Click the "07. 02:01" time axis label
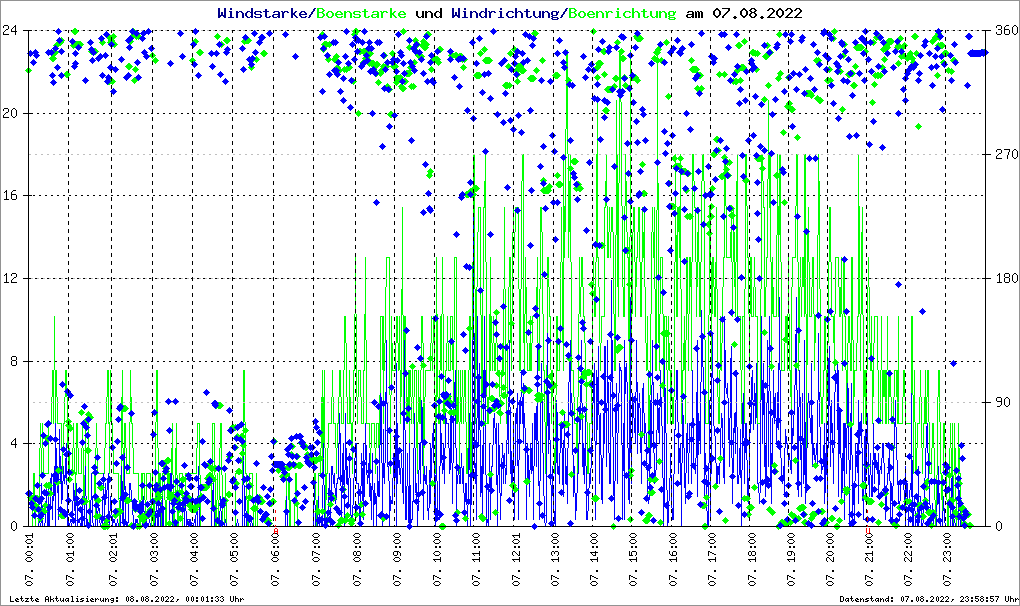 tap(113, 560)
